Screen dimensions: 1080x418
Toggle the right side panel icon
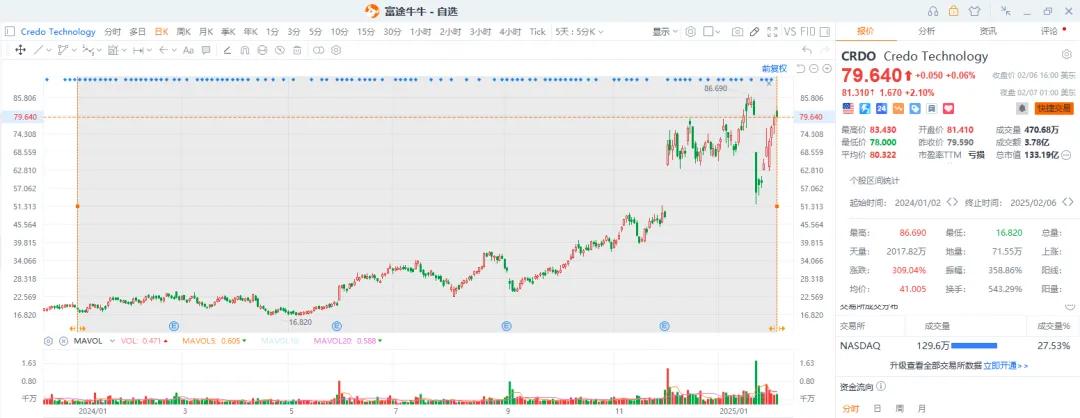(x=824, y=32)
